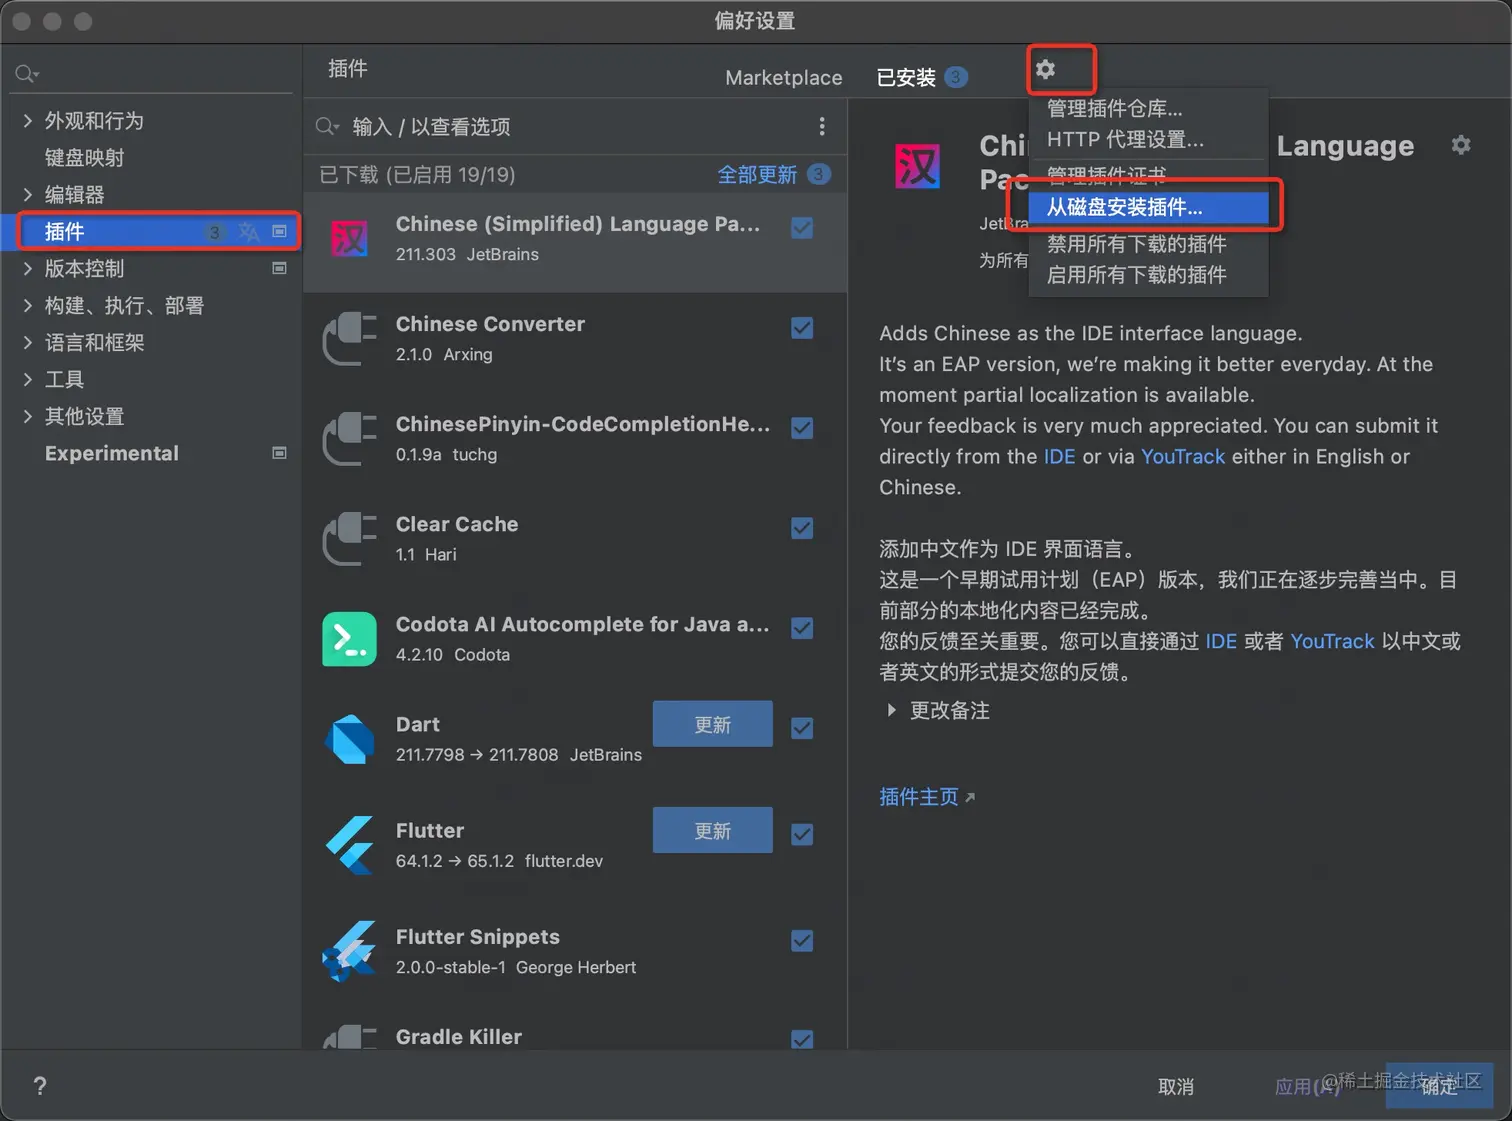Expand the 外观和行为 settings group
Viewport: 1512px width, 1121px height.
tap(28, 120)
